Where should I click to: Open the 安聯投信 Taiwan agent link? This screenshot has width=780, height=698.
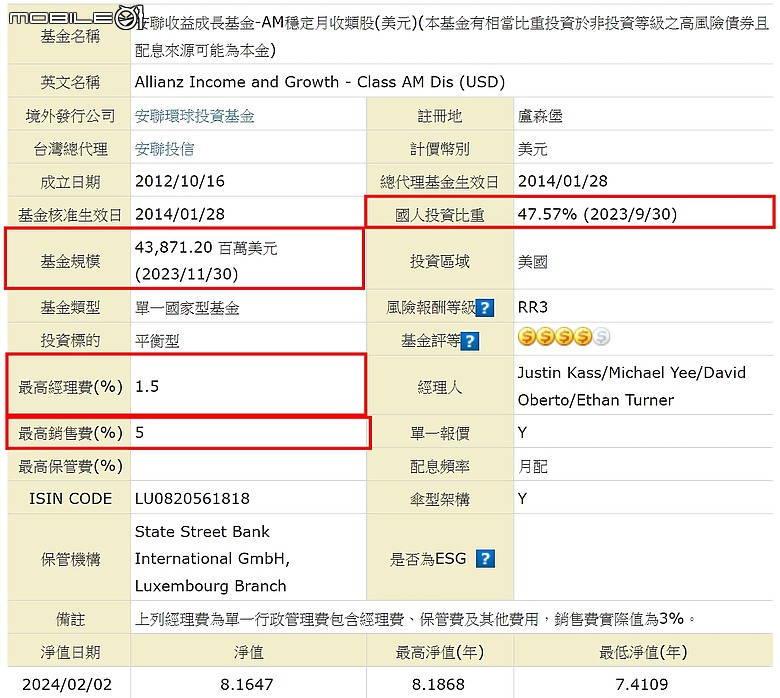coord(165,149)
